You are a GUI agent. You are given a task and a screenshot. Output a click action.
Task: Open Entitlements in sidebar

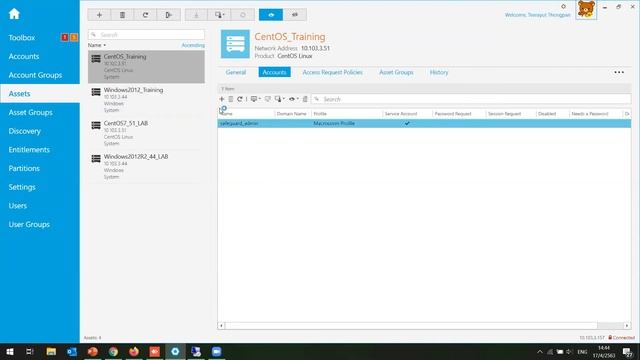tap(29, 150)
